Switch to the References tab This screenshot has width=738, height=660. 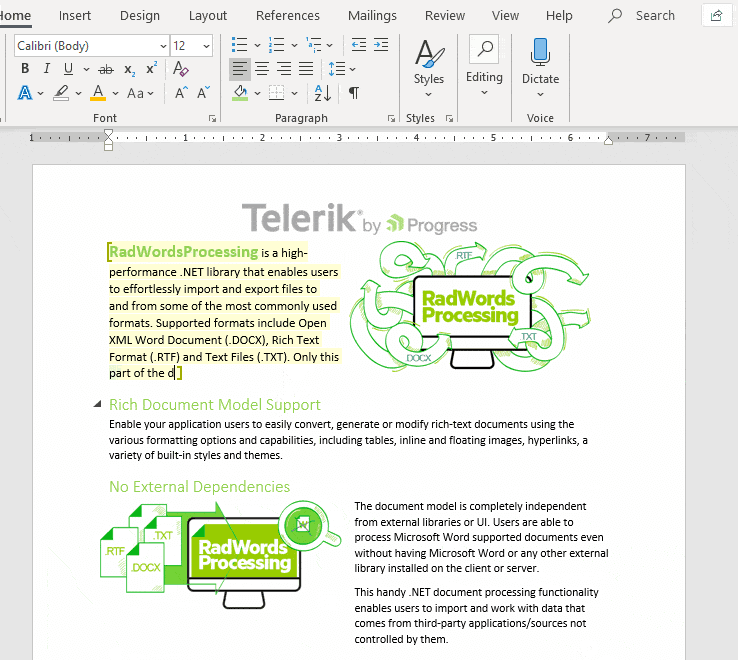pyautogui.click(x=288, y=16)
